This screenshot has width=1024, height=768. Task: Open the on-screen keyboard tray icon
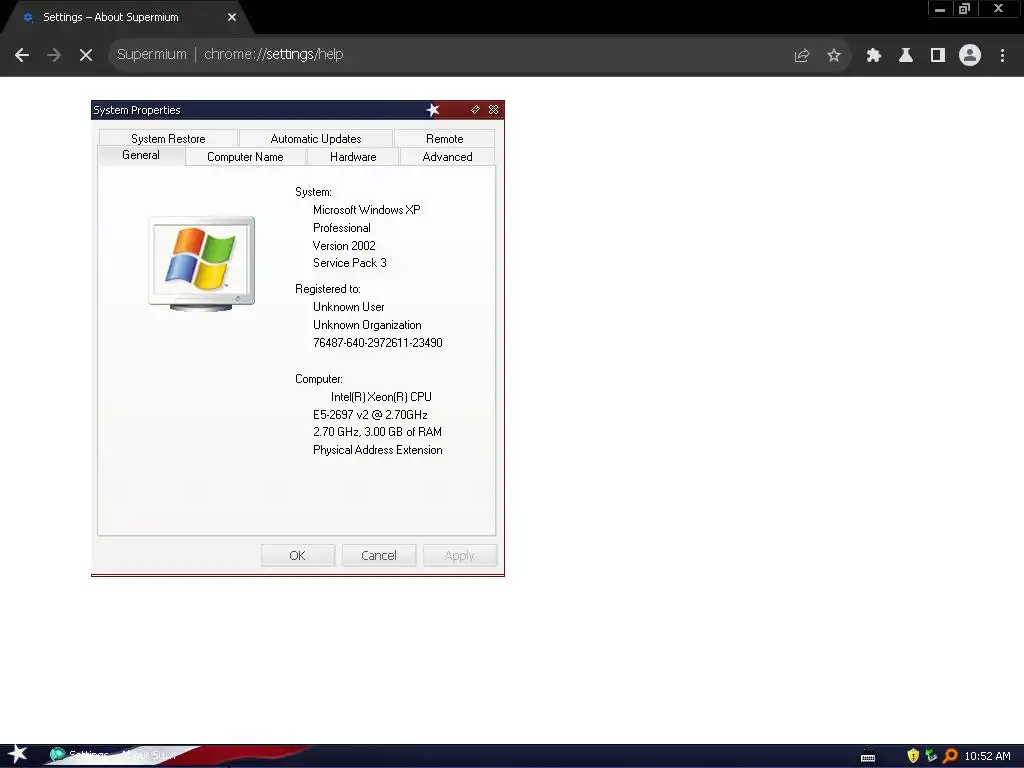tap(868, 757)
